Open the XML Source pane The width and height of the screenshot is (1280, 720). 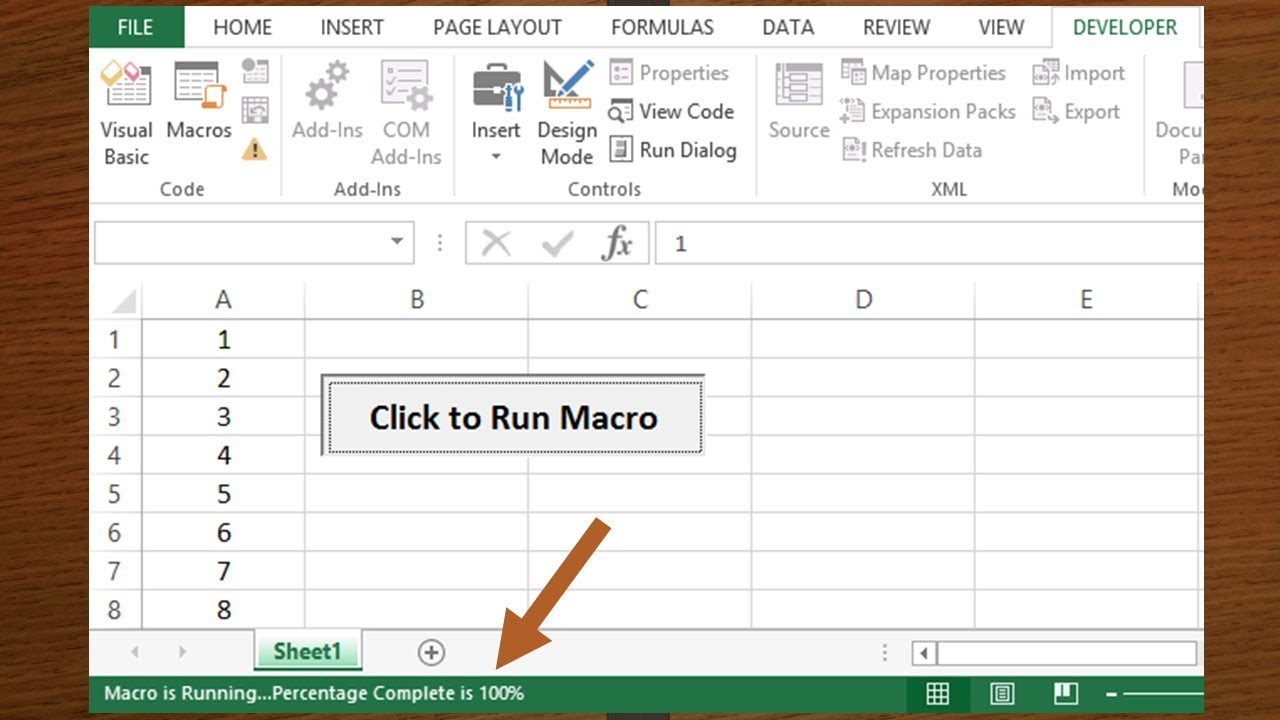click(799, 101)
